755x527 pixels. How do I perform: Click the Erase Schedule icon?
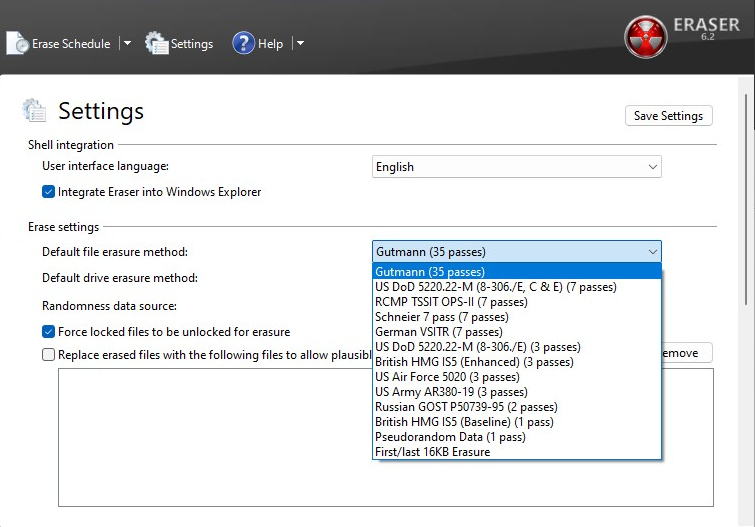[18, 43]
